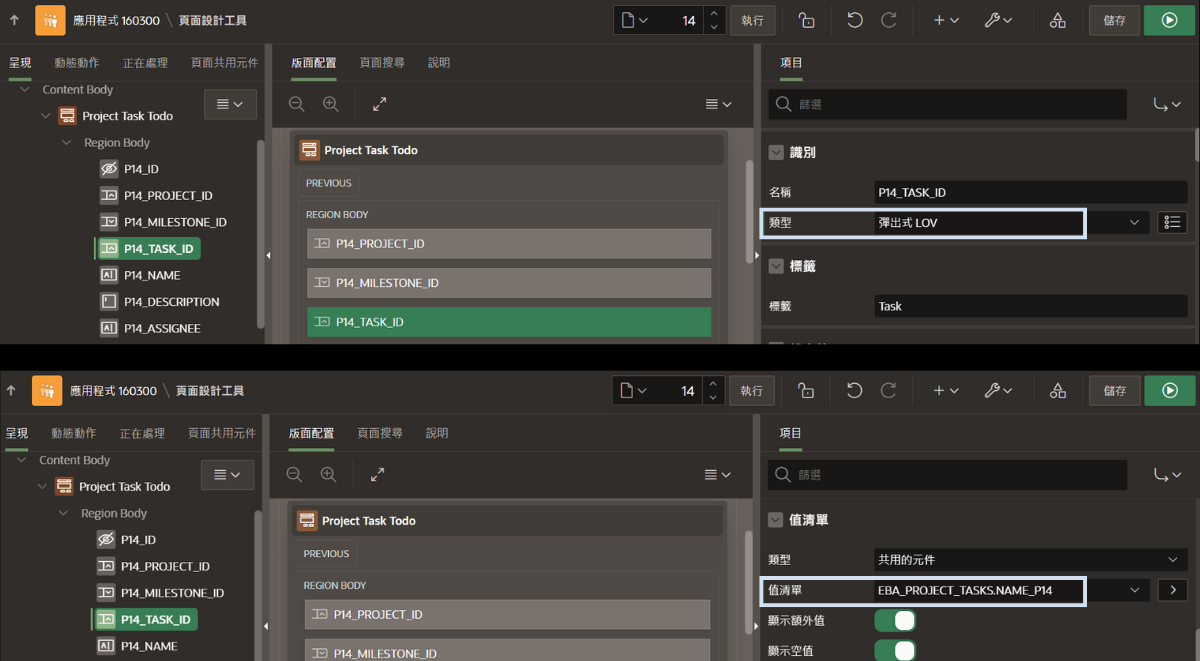Click the go-to-group arrow beside upper 篩選 field
The image size is (1200, 661).
pyautogui.click(x=1167, y=104)
